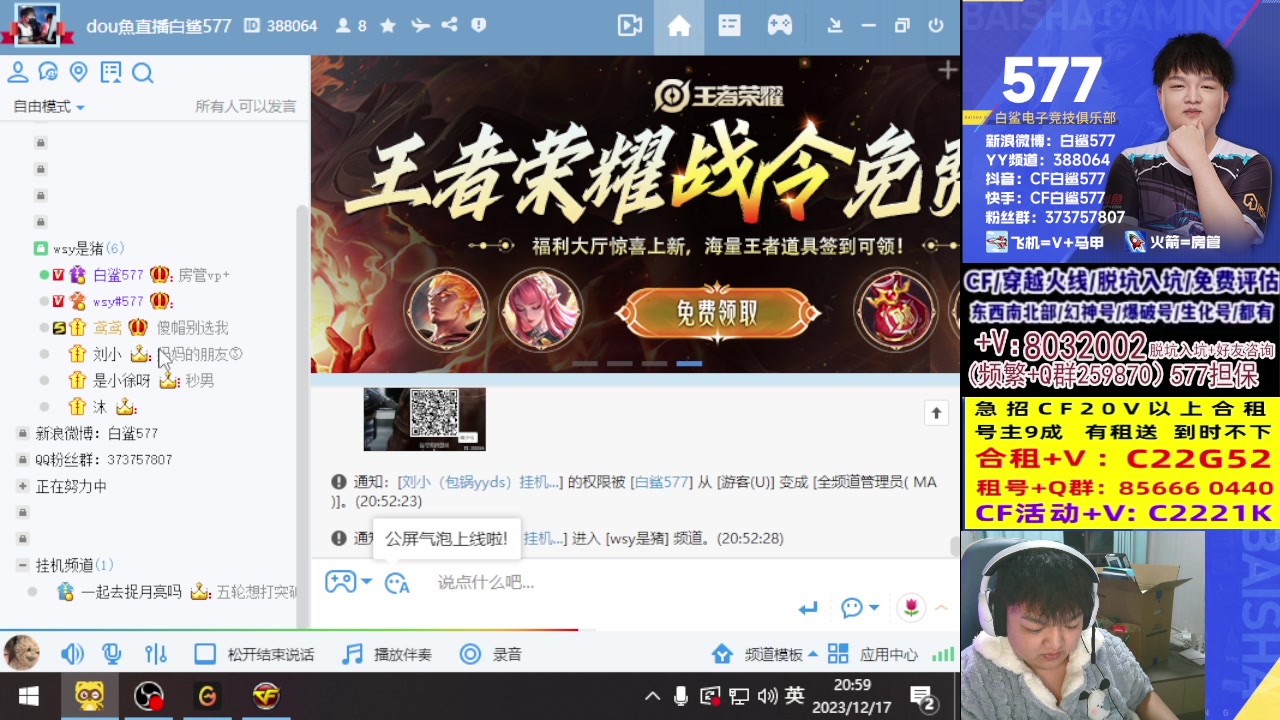The height and width of the screenshot is (720, 1280).
Task: Open the channel notes icon in sidebar
Action: [x=111, y=72]
